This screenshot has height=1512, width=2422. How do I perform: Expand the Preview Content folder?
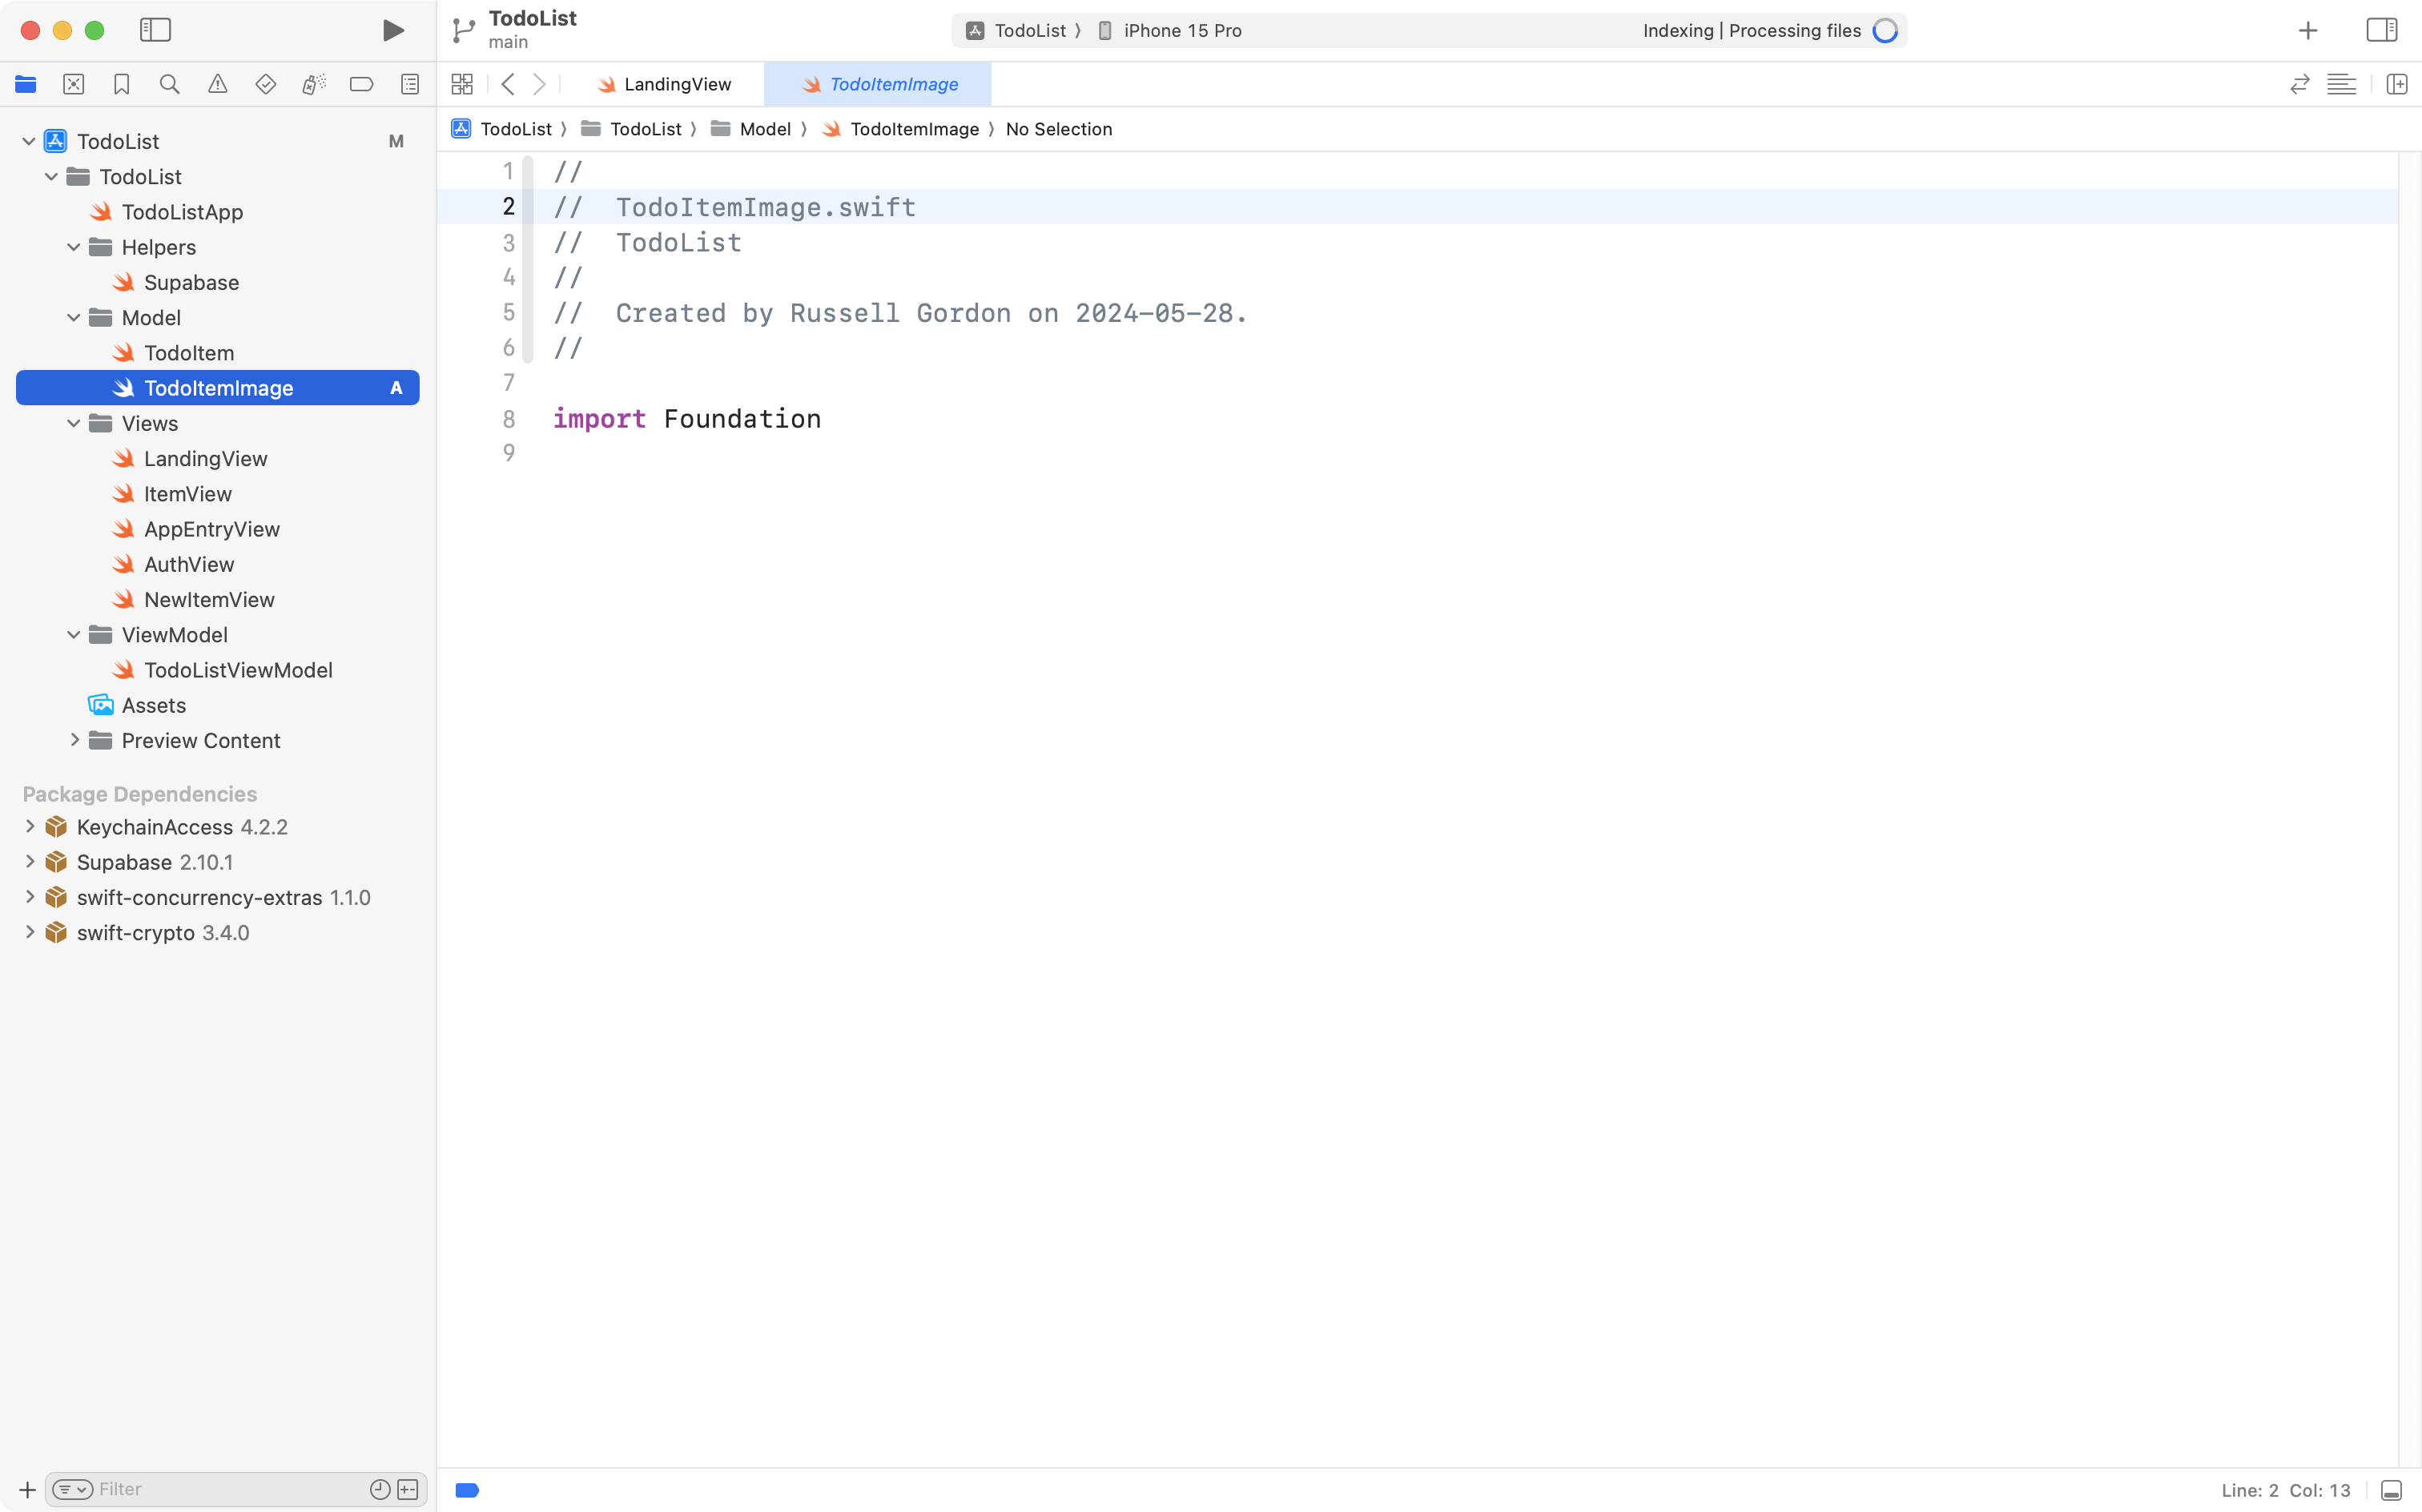[75, 740]
